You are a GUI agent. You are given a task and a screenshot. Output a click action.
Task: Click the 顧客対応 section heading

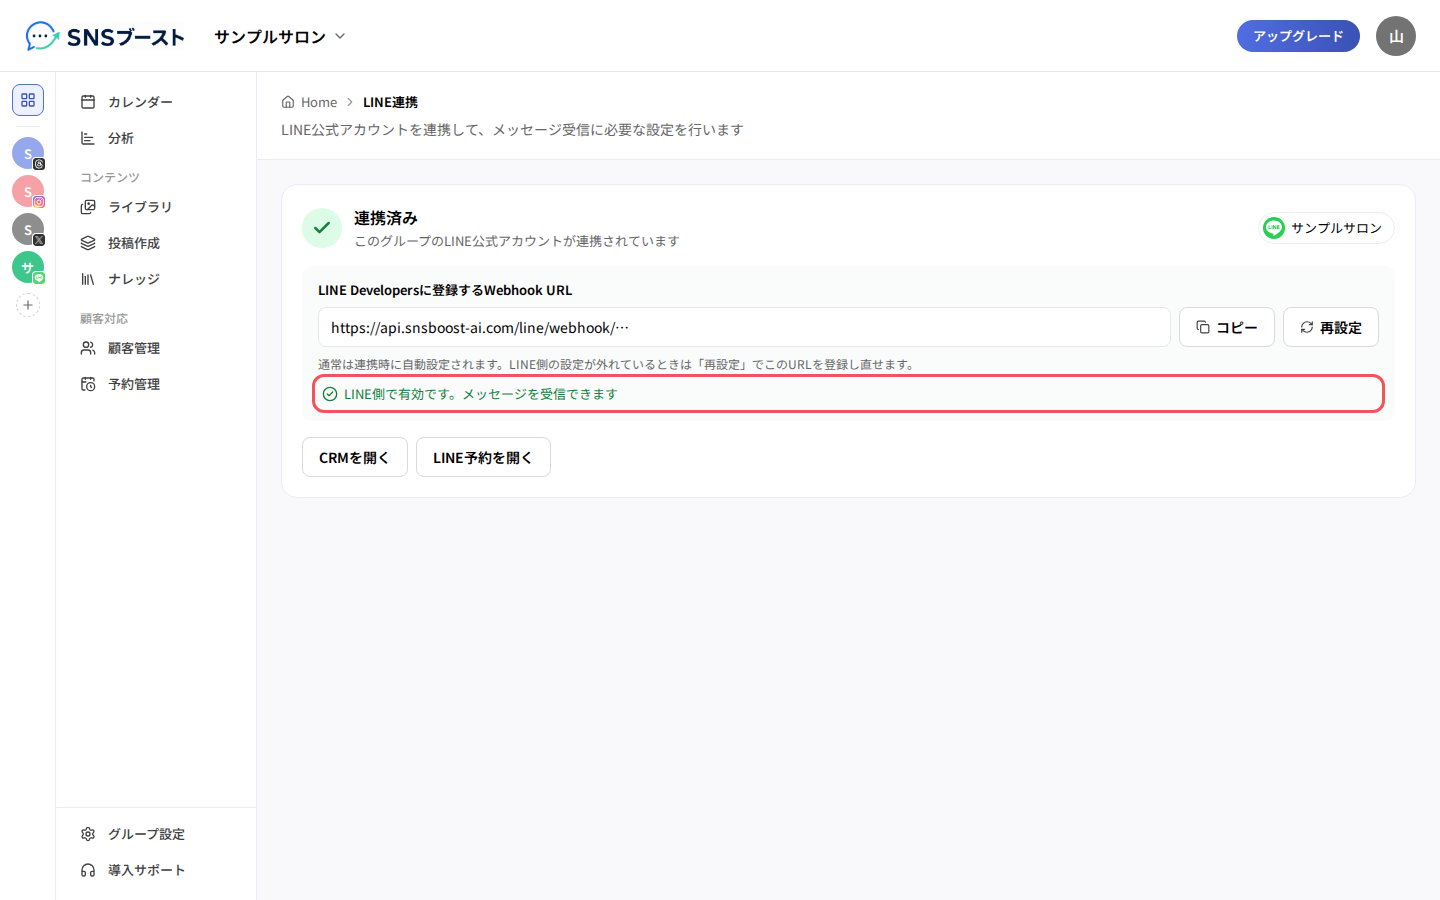coord(104,318)
